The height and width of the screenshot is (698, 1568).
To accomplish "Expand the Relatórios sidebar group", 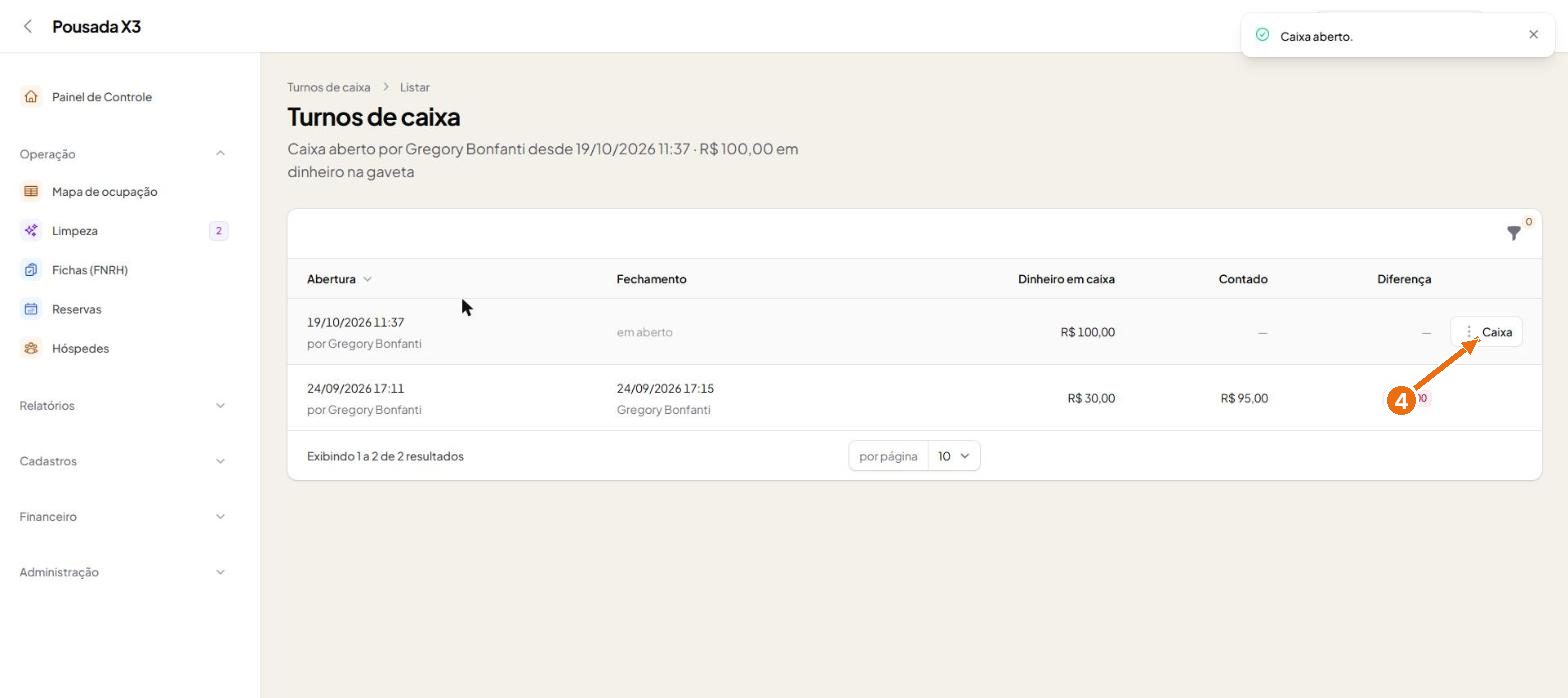I will (x=220, y=406).
